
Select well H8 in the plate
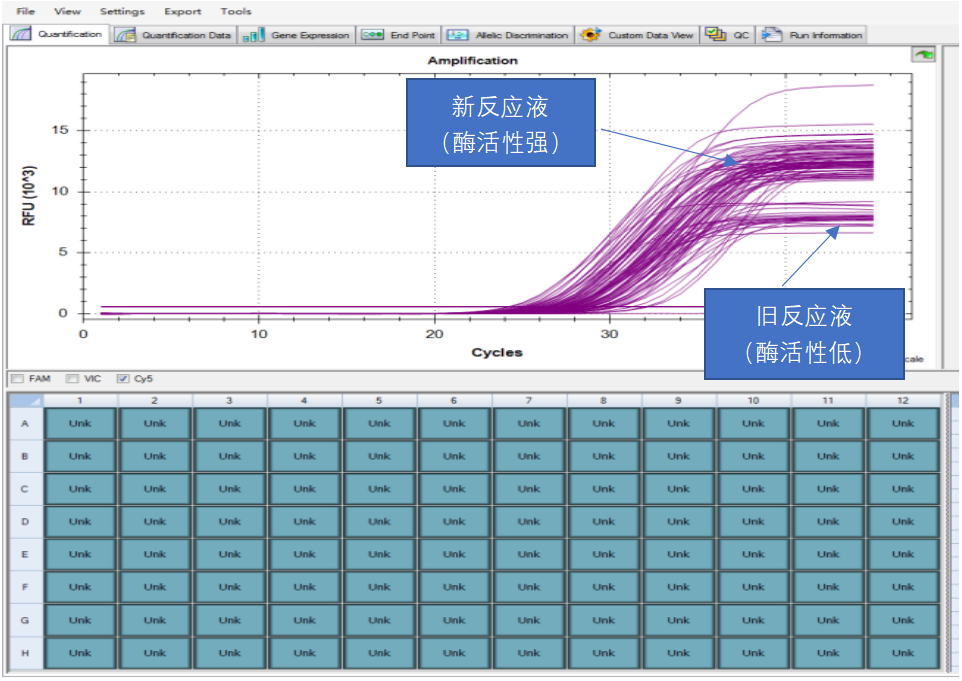click(603, 653)
